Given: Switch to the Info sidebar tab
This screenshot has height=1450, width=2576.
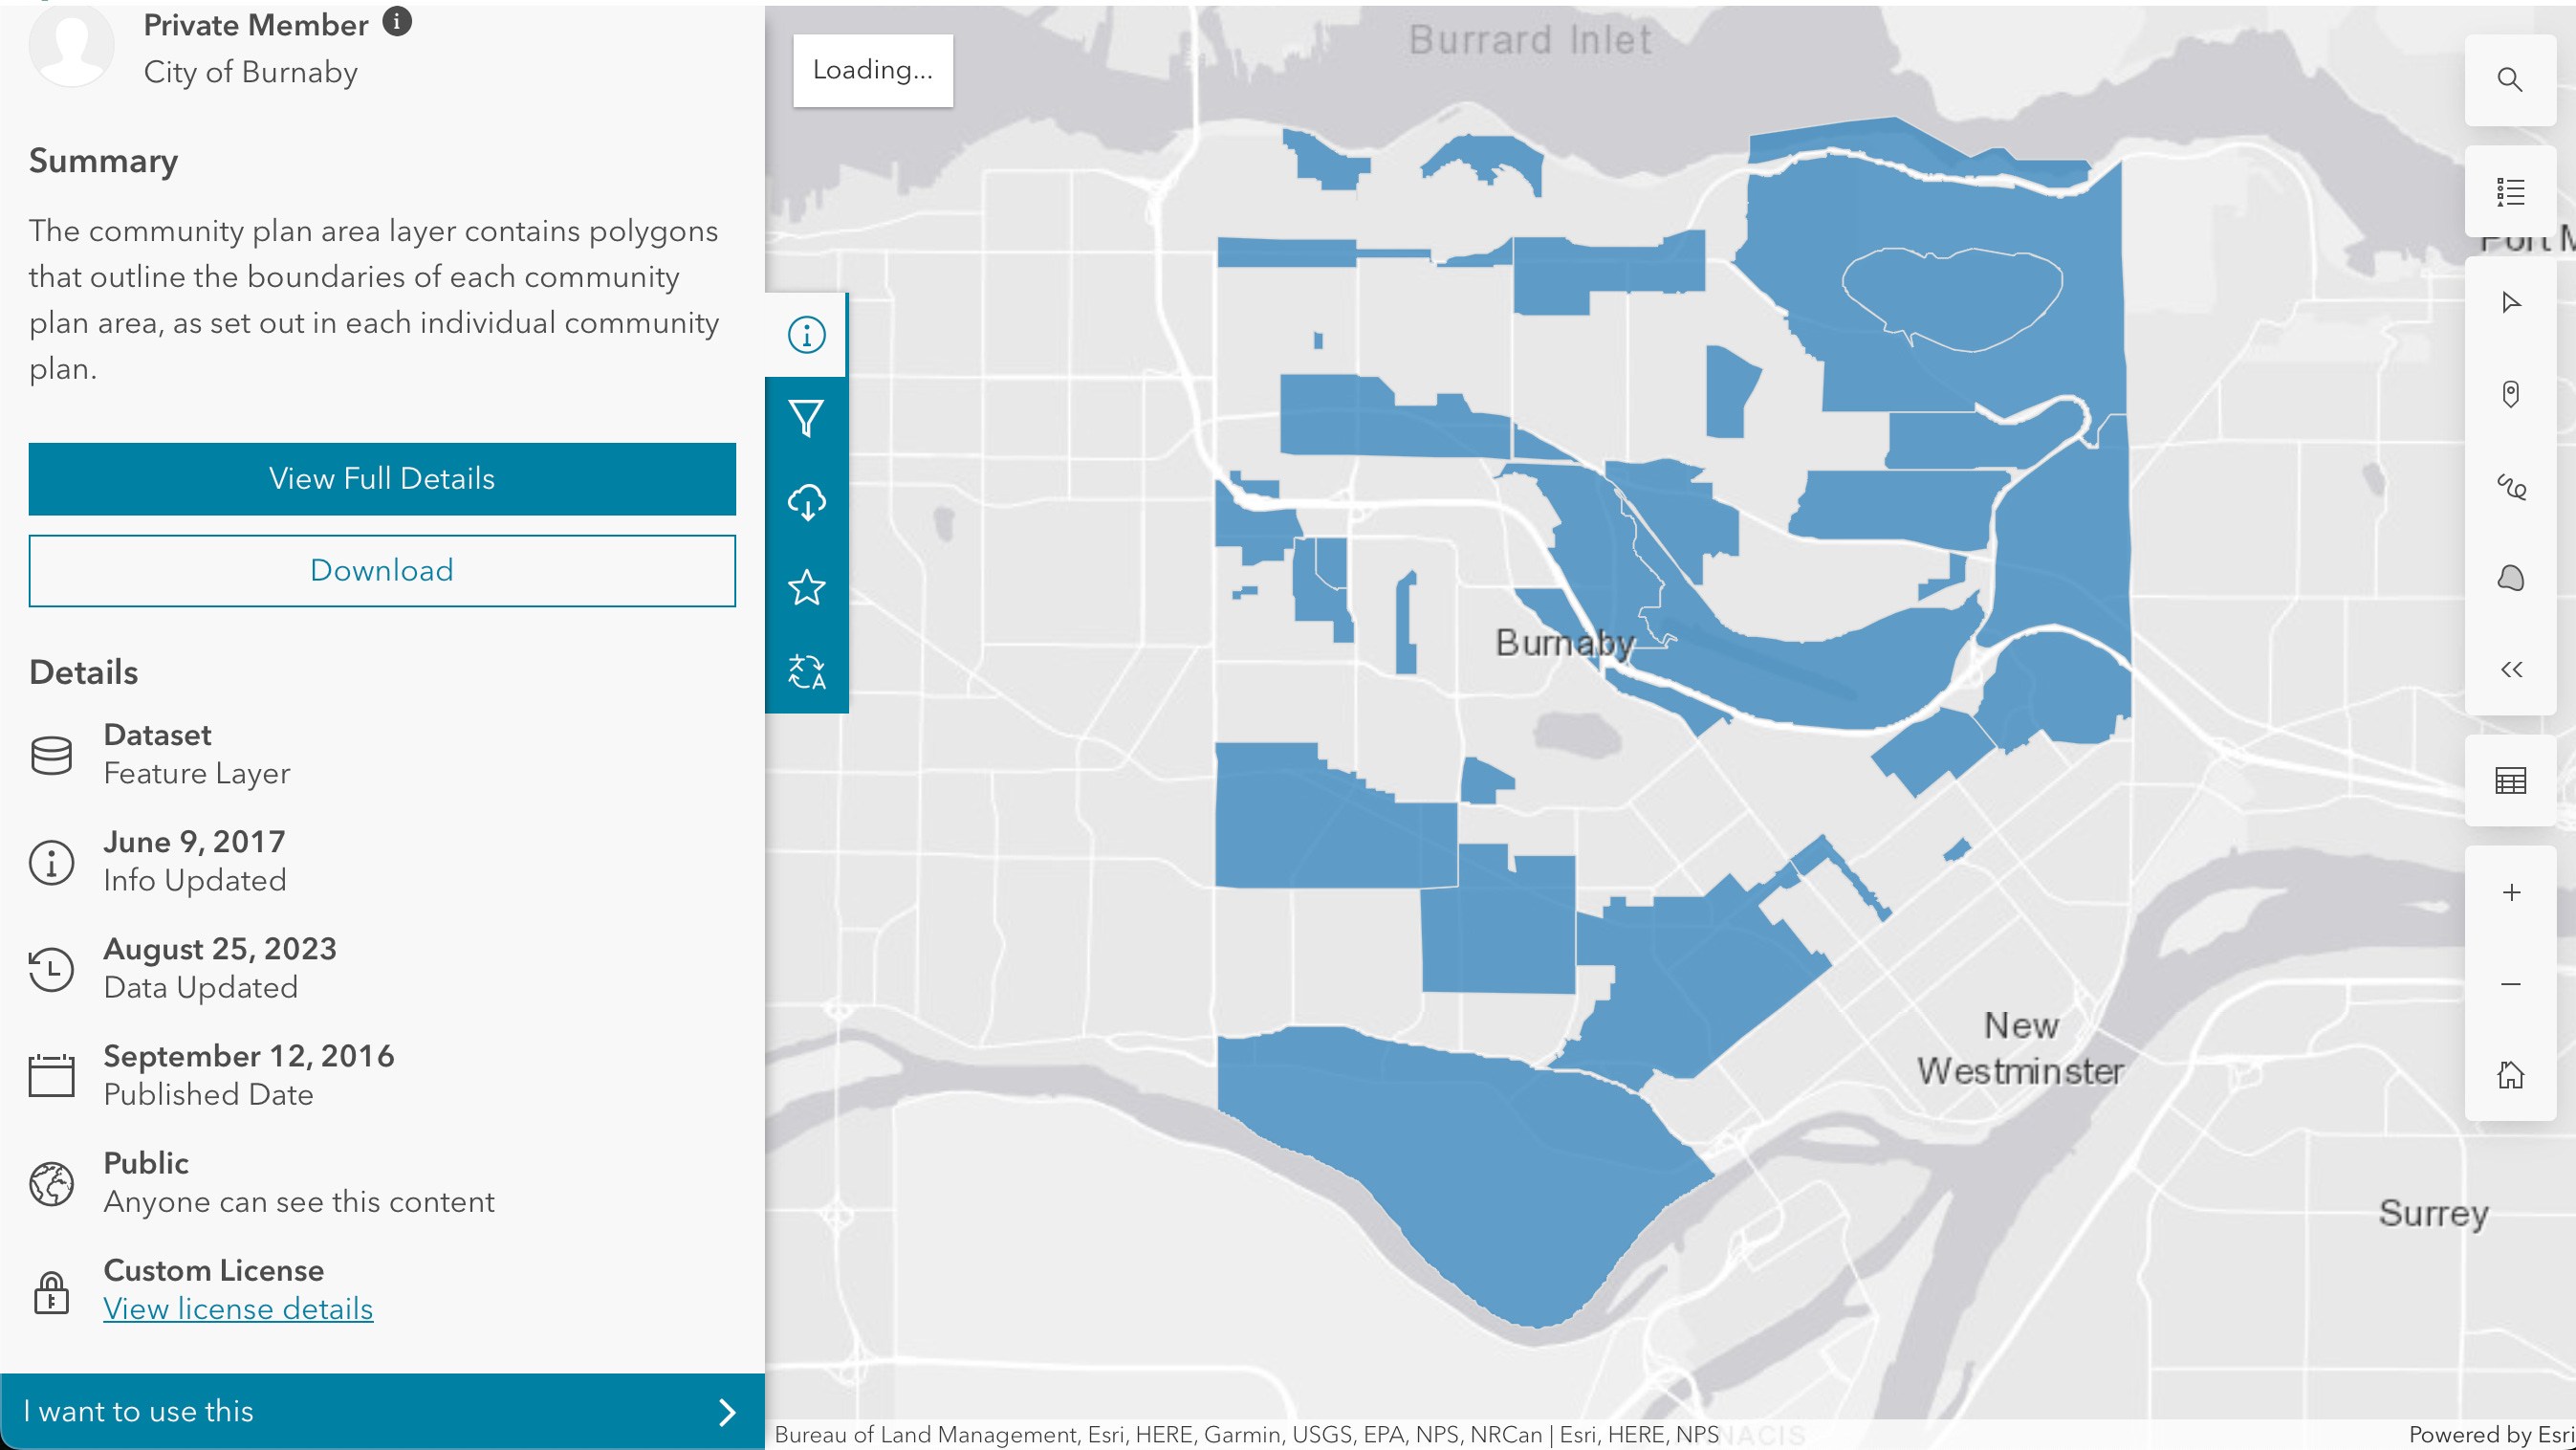Looking at the screenshot, I should click(x=806, y=335).
